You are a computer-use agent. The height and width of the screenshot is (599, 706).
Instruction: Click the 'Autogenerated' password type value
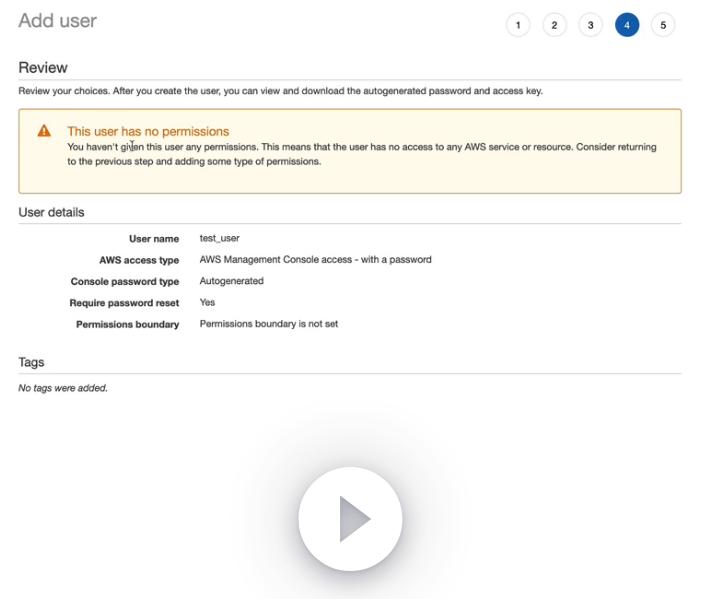[231, 281]
